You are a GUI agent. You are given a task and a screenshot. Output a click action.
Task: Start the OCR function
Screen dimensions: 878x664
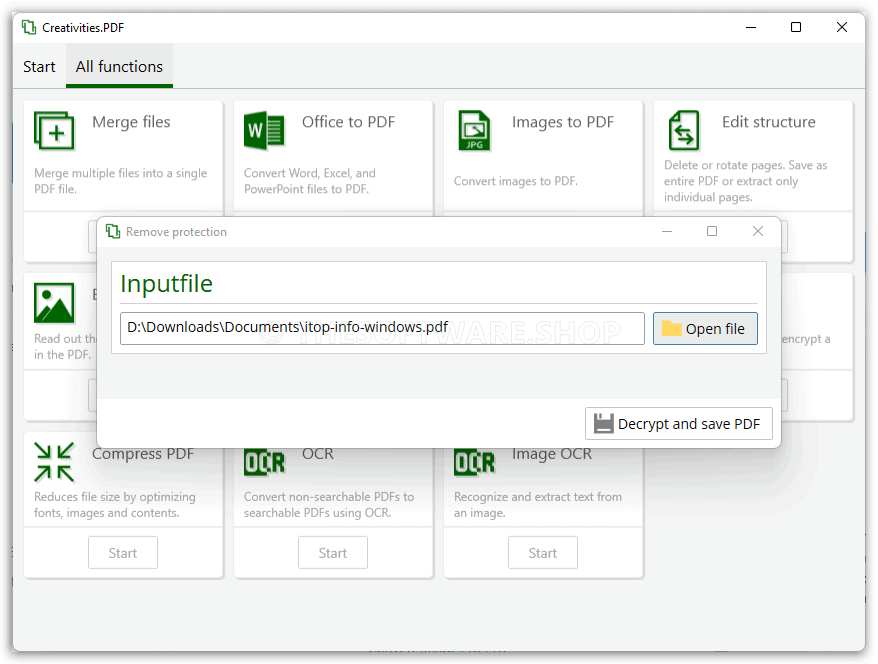333,553
